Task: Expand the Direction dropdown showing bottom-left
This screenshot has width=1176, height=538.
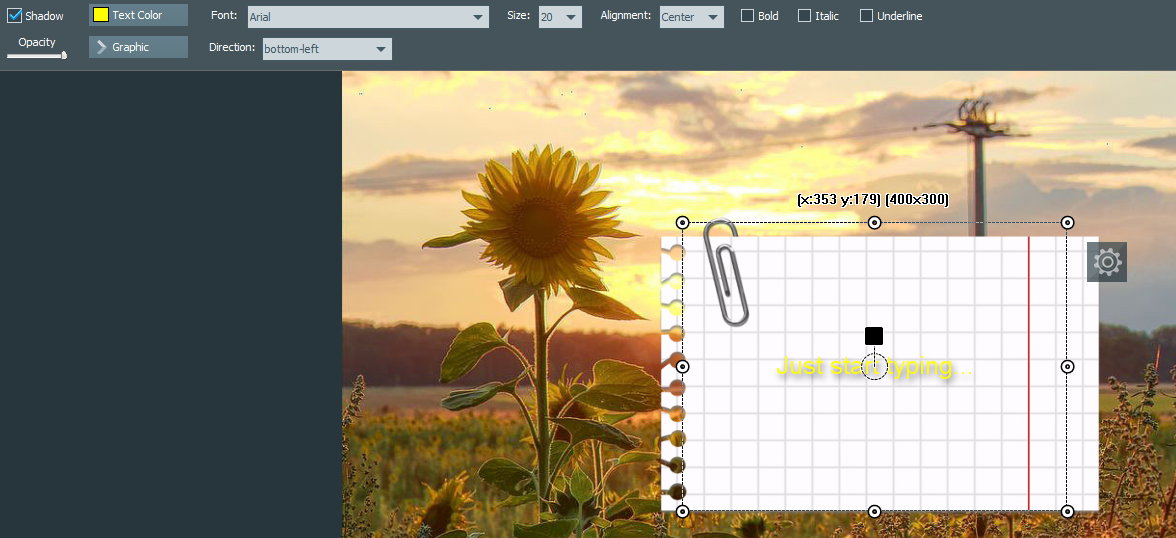Action: [327, 49]
